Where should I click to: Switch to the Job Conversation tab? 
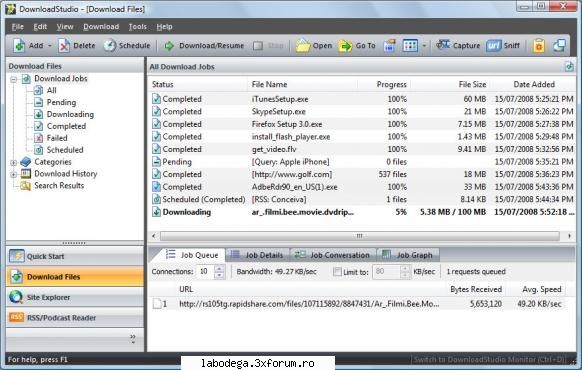[x=332, y=255]
